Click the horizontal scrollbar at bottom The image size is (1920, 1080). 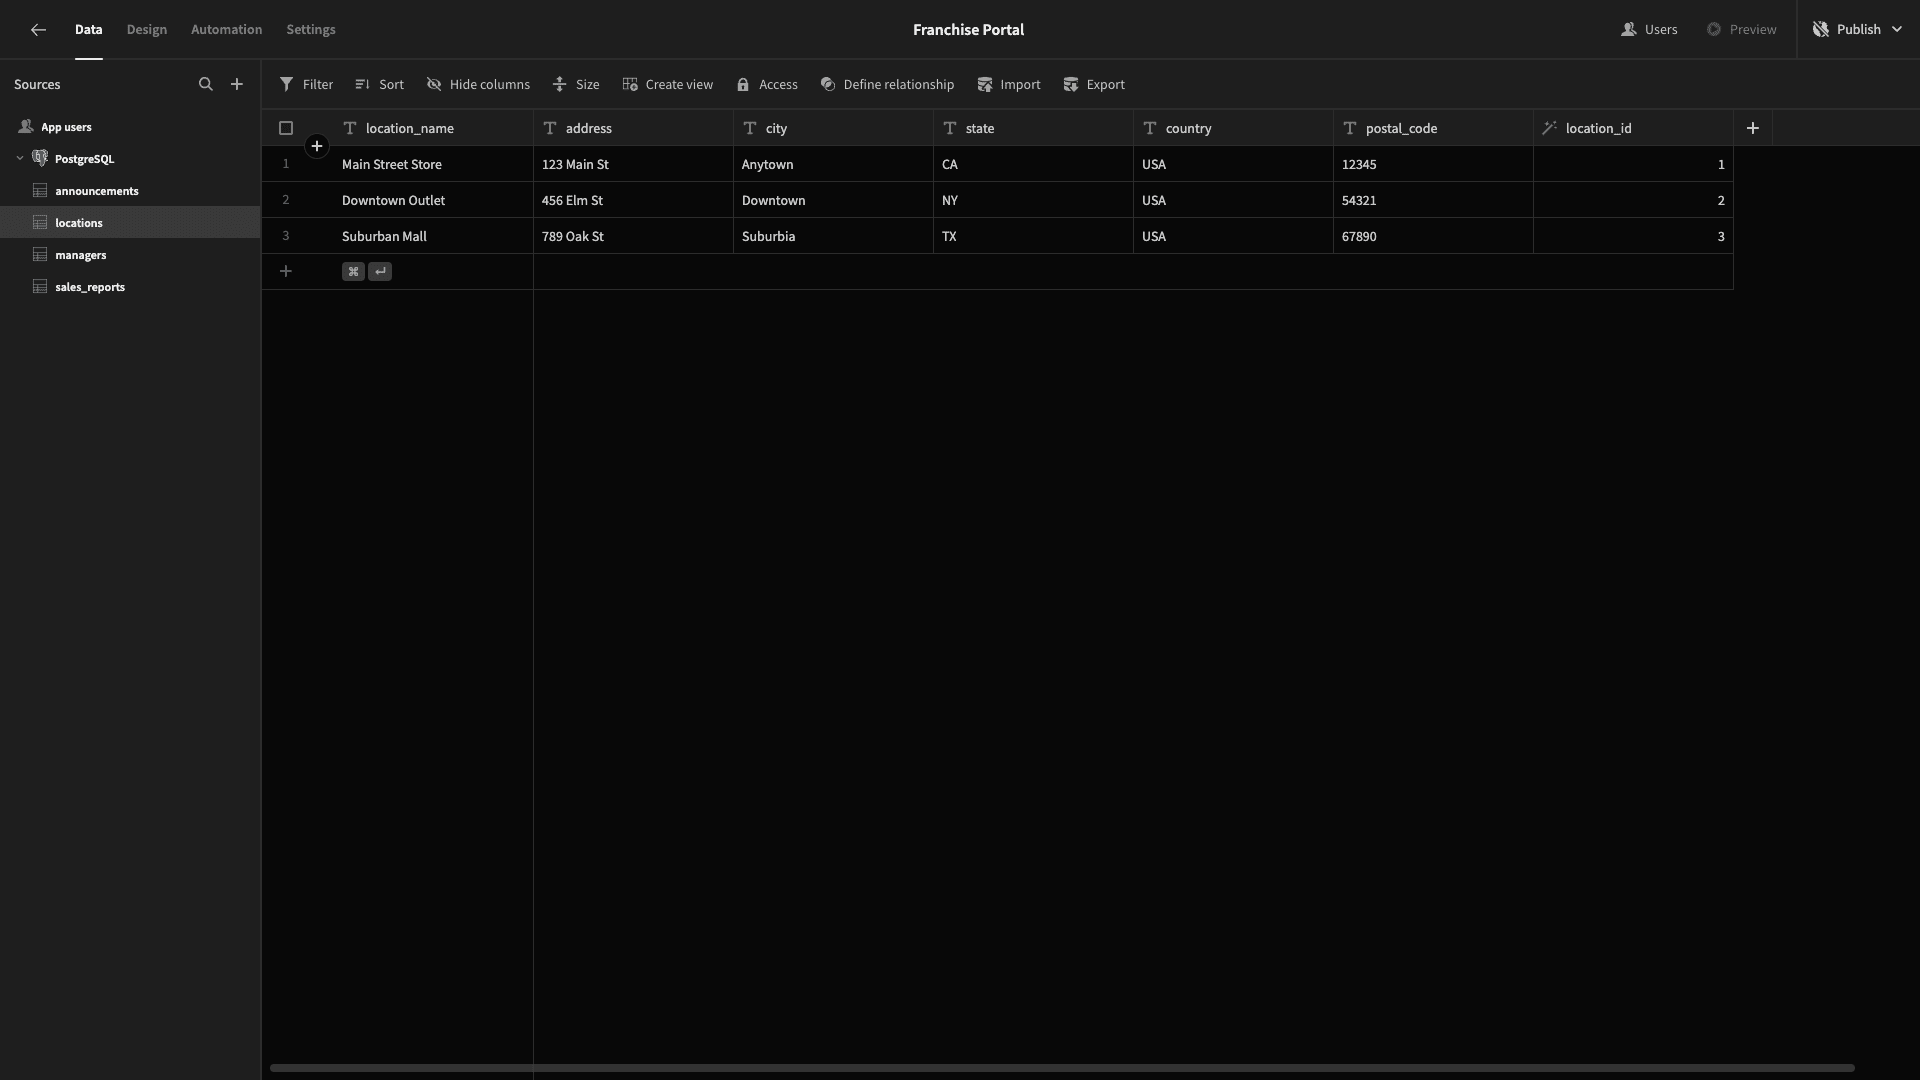[1062, 1068]
